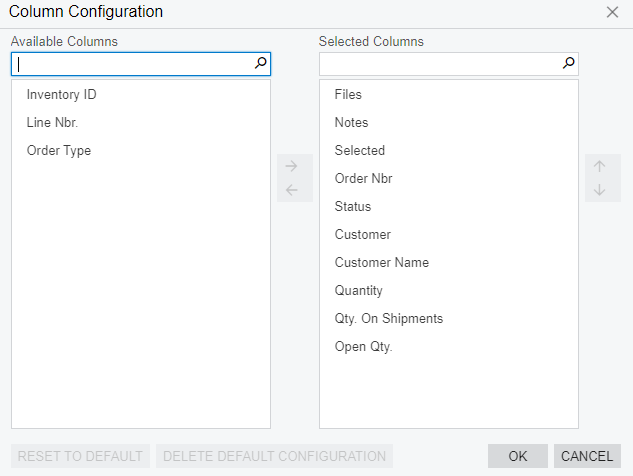Select the Open Qty. column entry
633x476 pixels.
click(x=449, y=346)
